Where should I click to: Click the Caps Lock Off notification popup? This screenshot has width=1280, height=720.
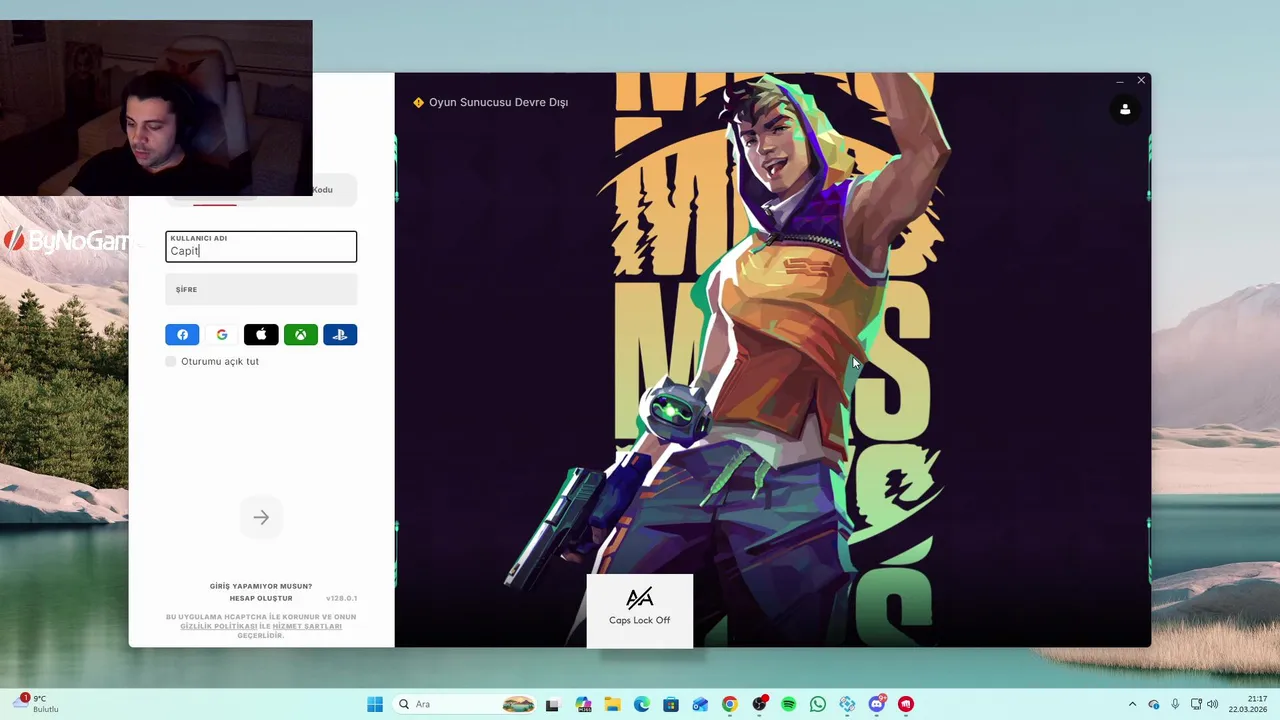pyautogui.click(x=640, y=610)
